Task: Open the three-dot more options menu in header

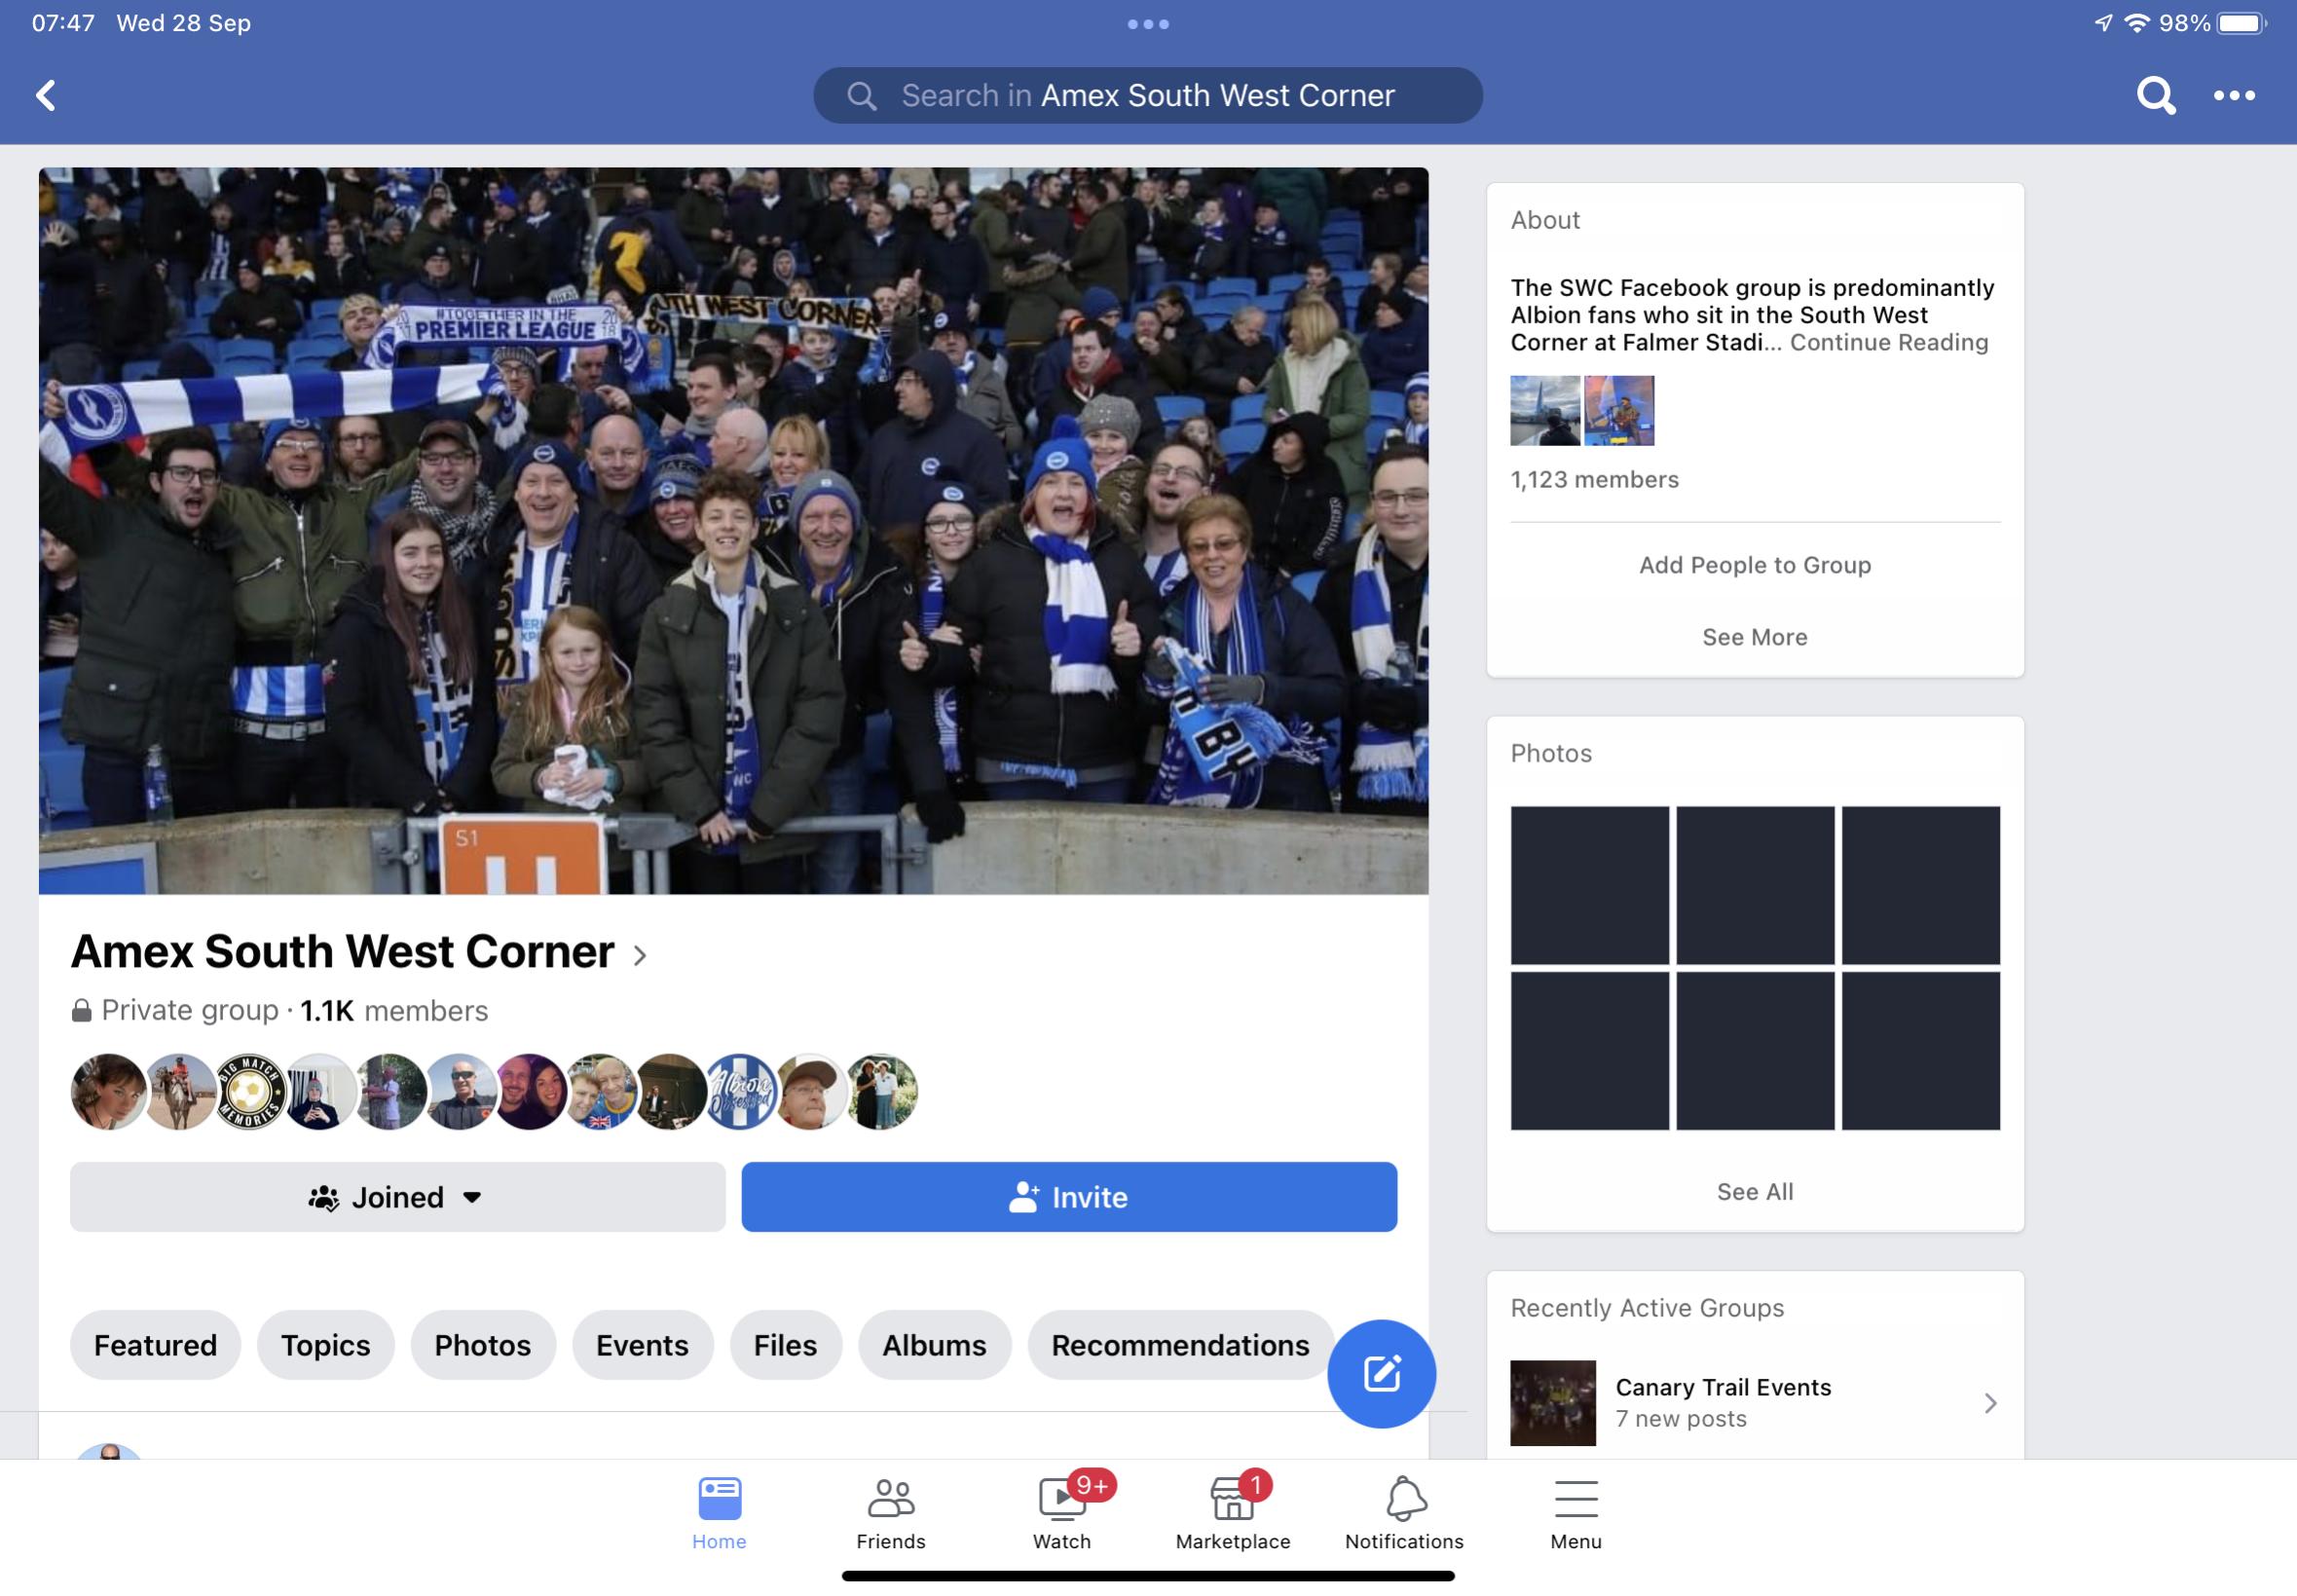Action: [2234, 95]
